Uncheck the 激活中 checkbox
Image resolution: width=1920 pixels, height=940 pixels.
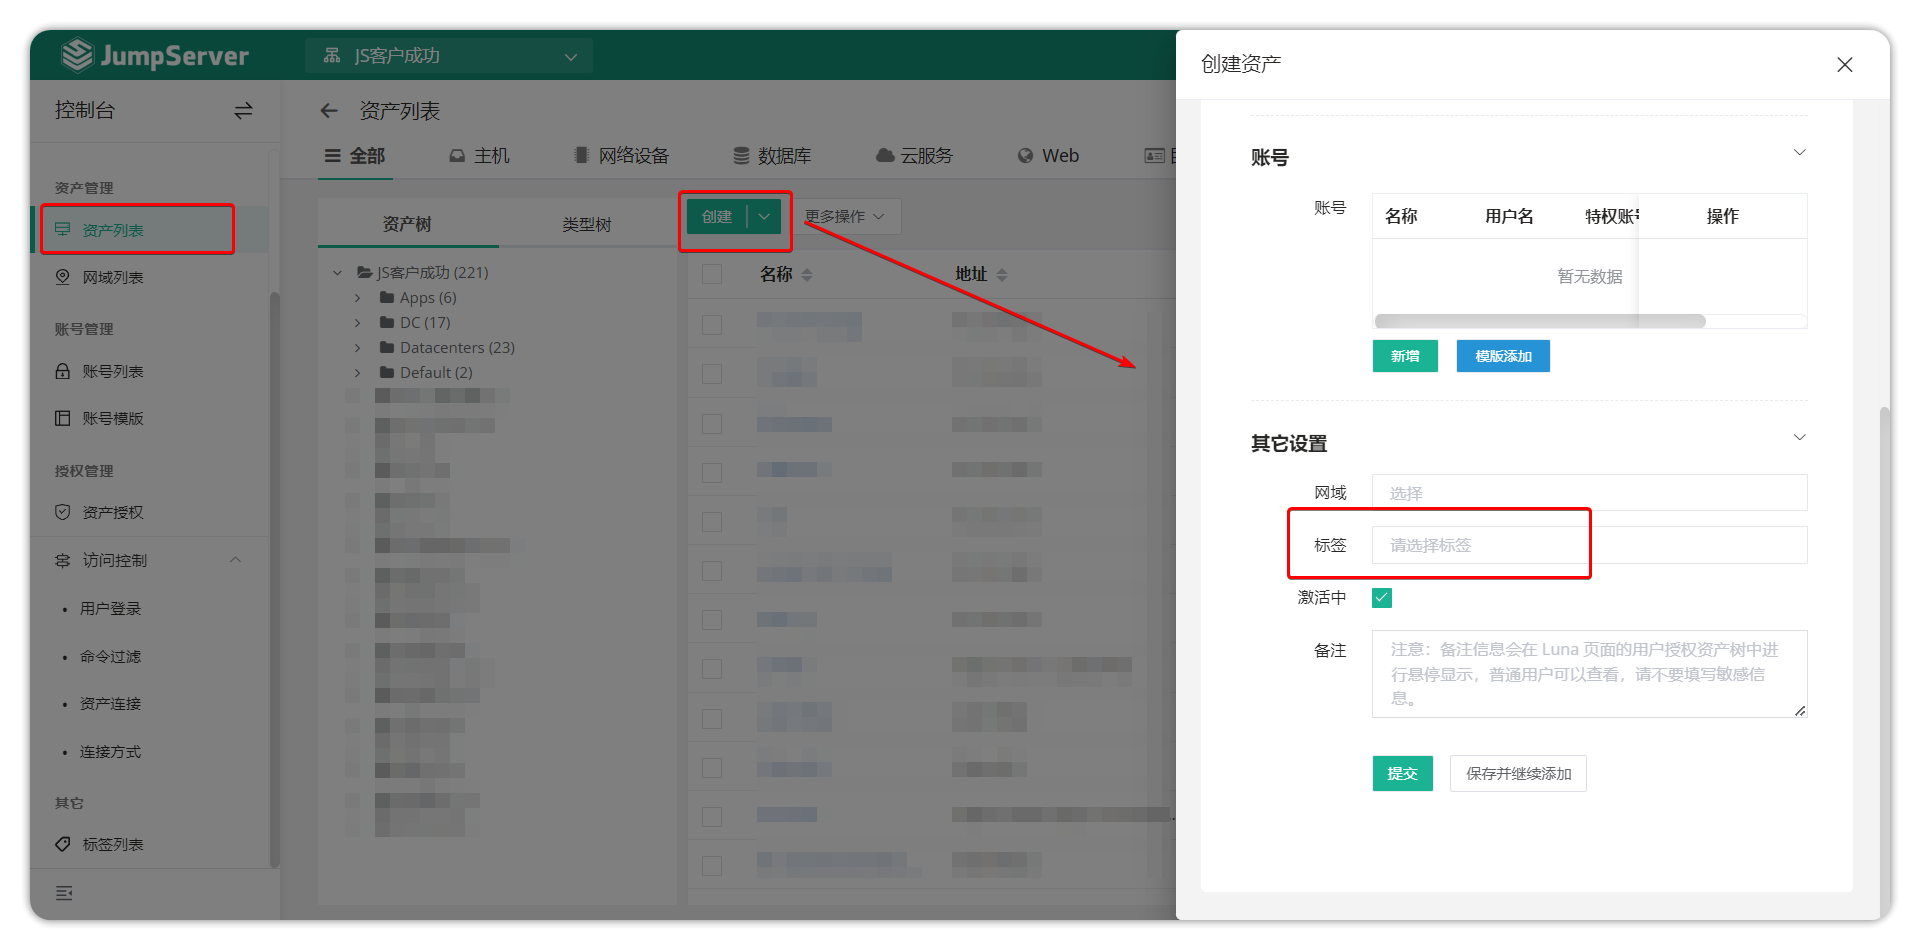[x=1382, y=598]
